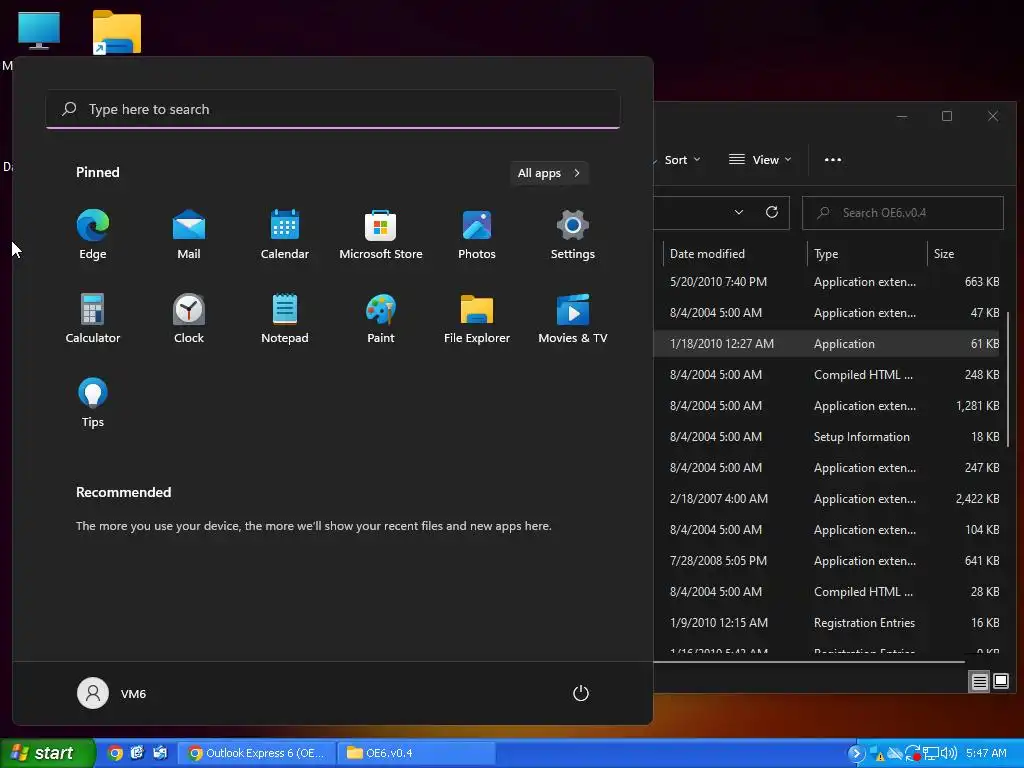
Task: Click the Explorer horizontal scrollbar
Action: (x=808, y=662)
